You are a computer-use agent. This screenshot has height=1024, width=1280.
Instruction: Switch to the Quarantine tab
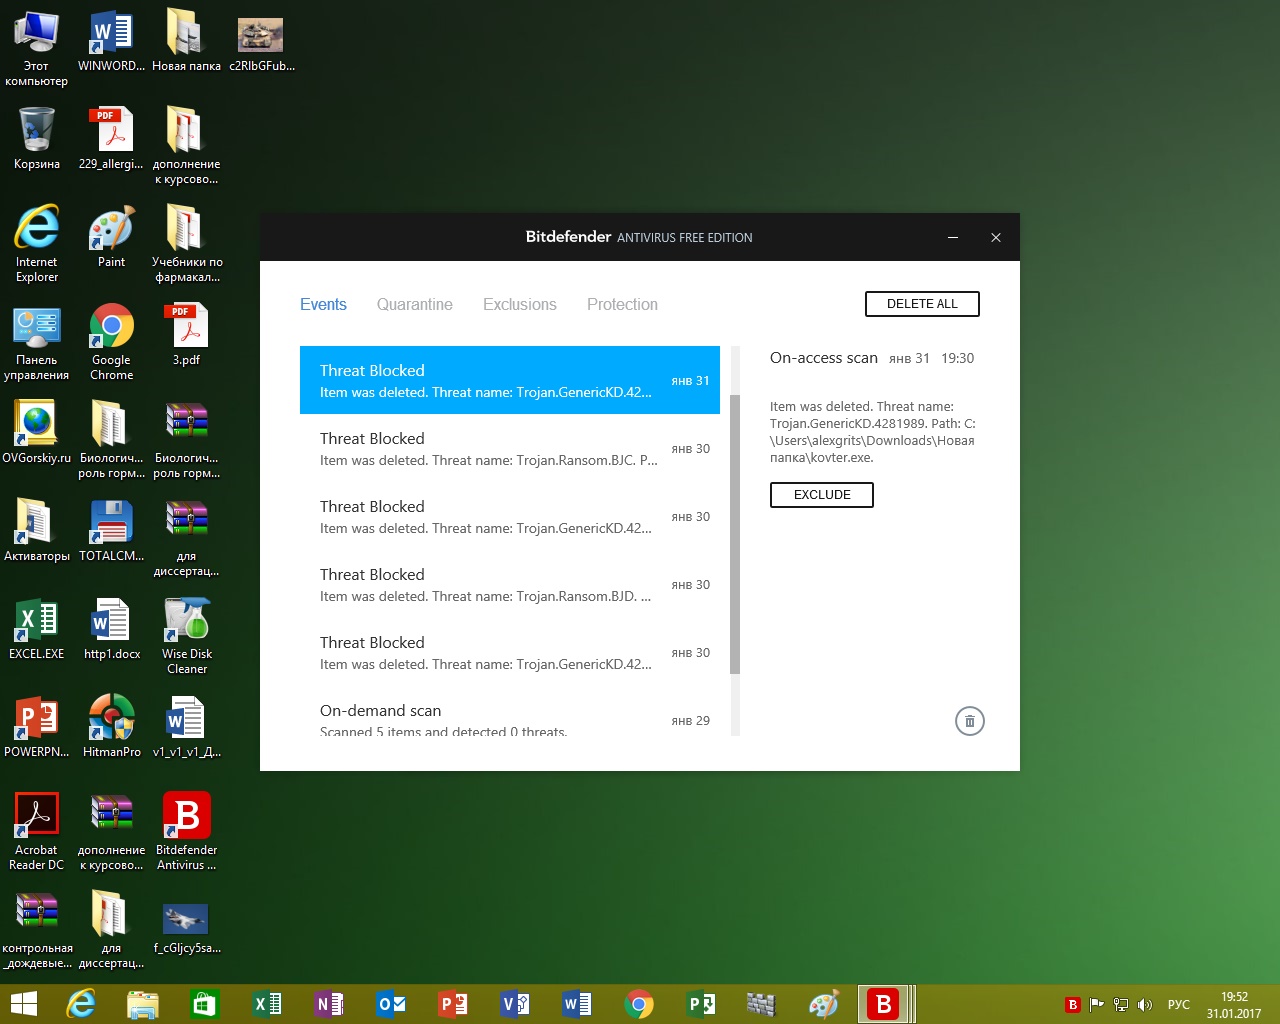point(414,305)
